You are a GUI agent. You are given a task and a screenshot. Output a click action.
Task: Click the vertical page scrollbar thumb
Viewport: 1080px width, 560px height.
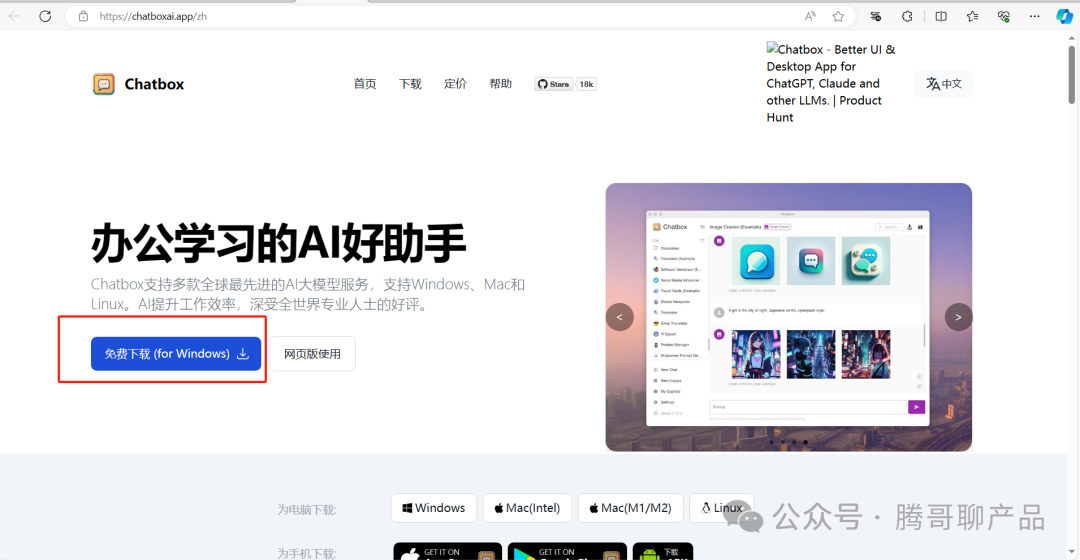point(1072,74)
